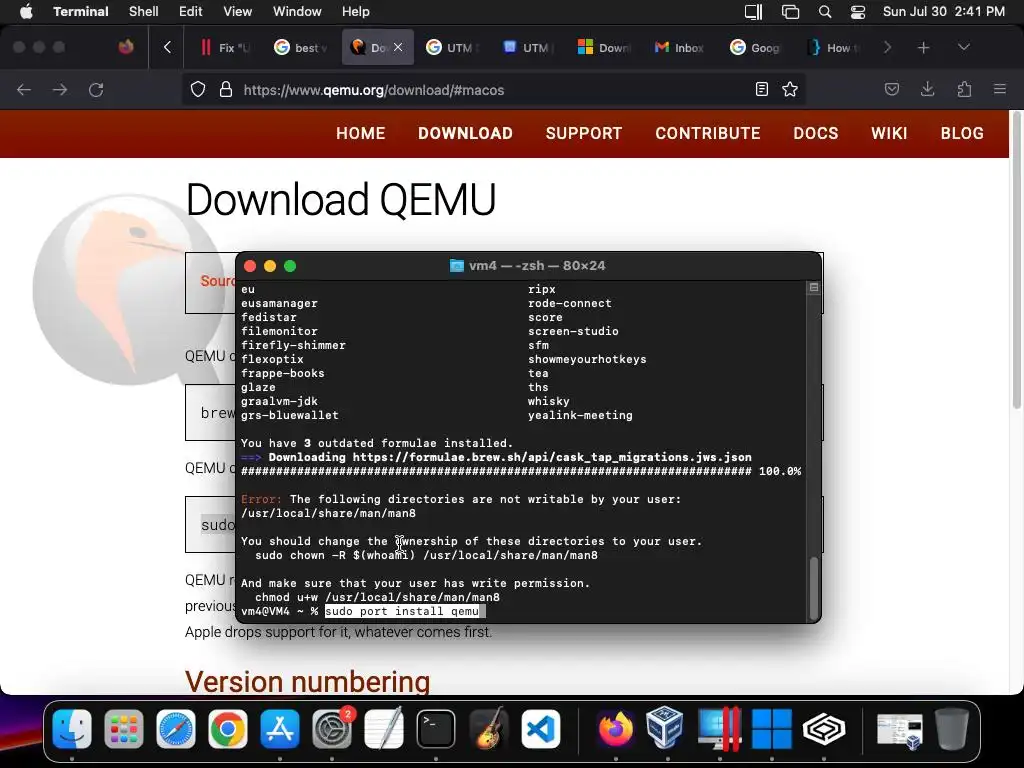1024x768 pixels.
Task: Open System Settings from the Dock
Action: point(332,729)
